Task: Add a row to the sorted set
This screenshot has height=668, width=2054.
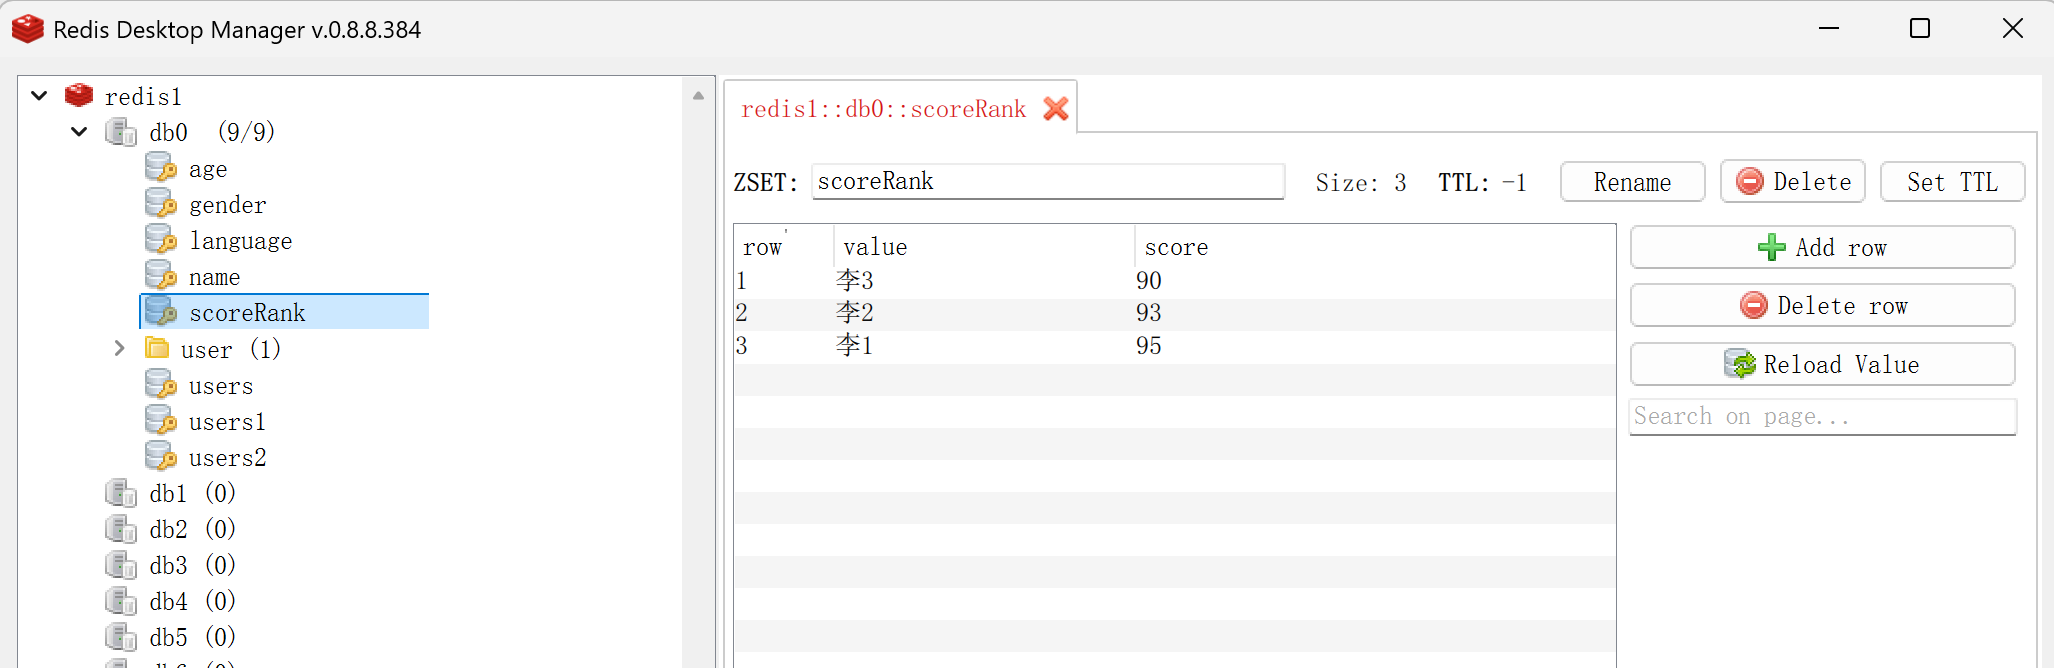Action: coord(1822,247)
